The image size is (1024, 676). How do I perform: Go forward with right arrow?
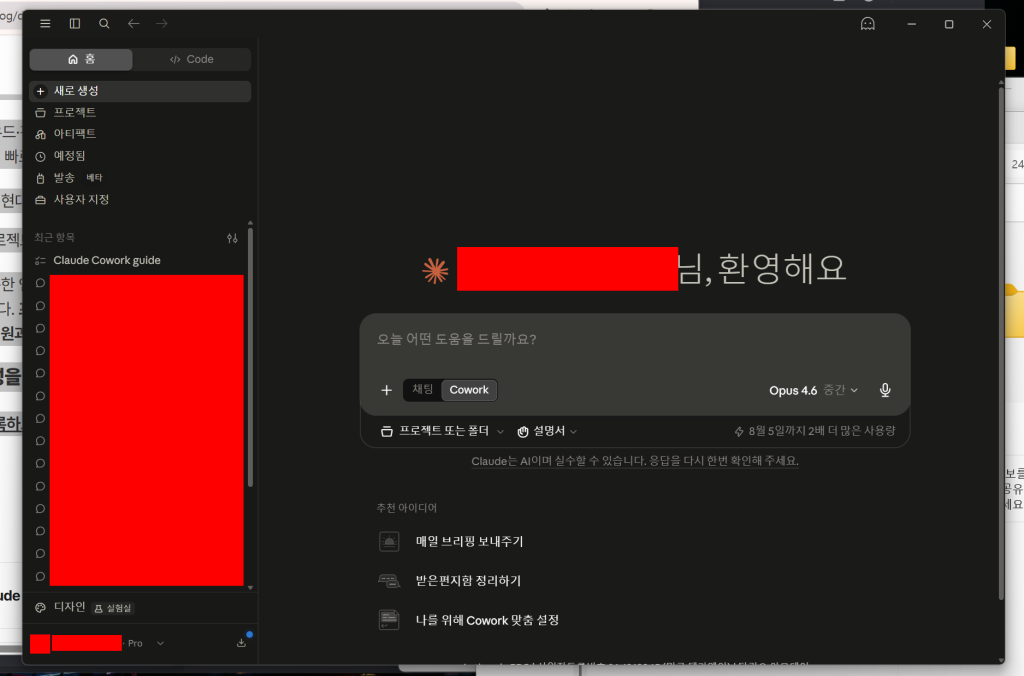162,24
